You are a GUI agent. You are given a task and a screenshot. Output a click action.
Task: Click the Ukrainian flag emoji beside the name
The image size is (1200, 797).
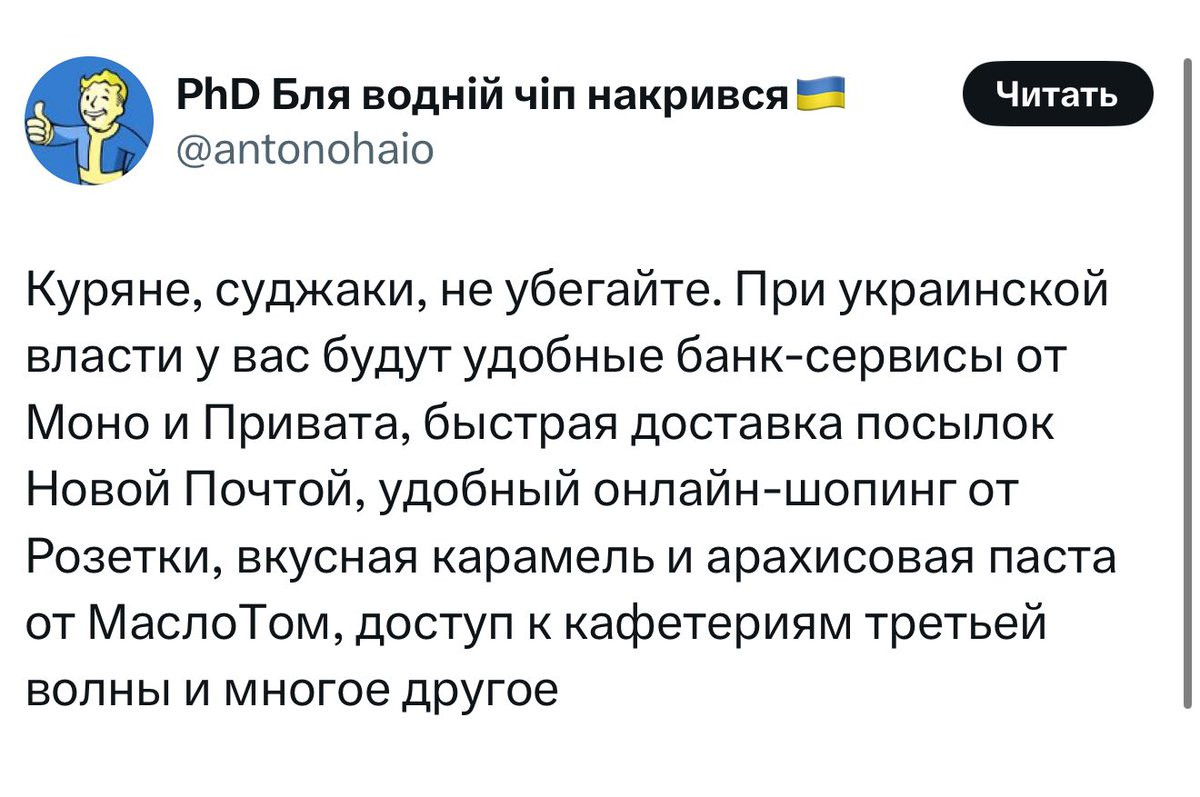[x=821, y=93]
